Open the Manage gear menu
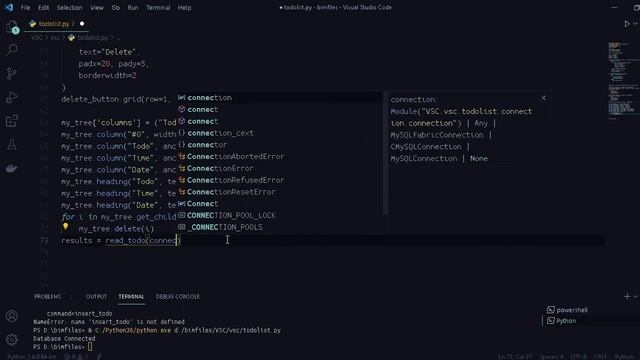 pyautogui.click(x=12, y=339)
